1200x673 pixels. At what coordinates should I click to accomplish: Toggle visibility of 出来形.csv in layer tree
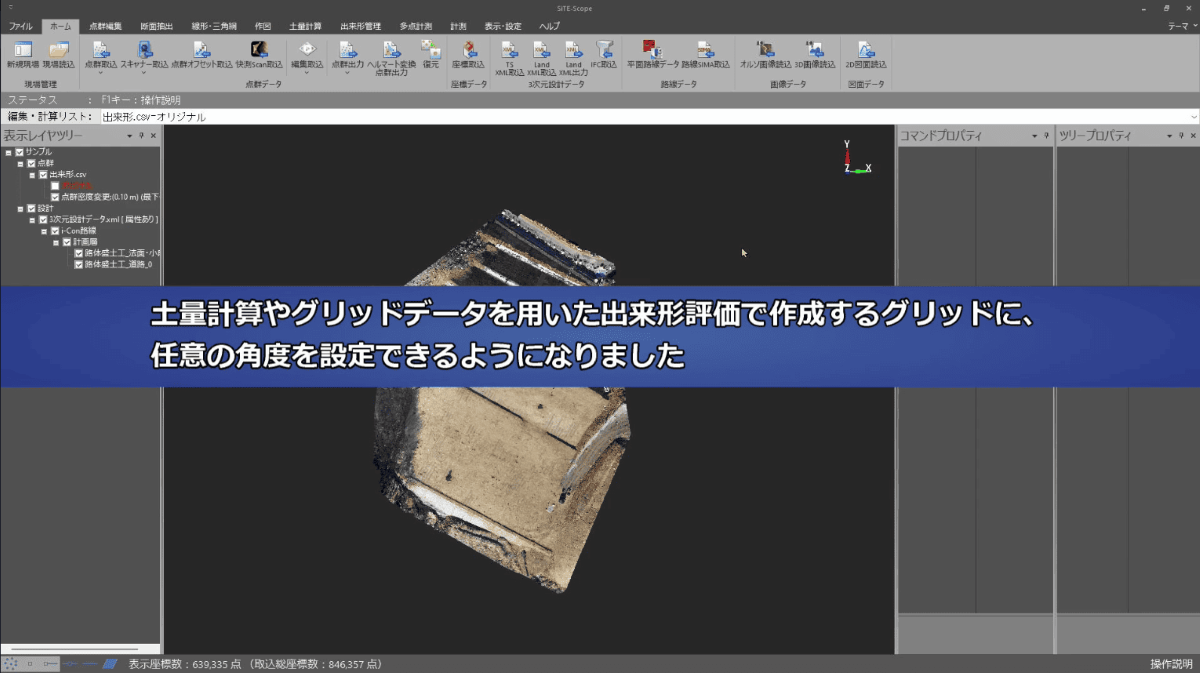(43, 175)
